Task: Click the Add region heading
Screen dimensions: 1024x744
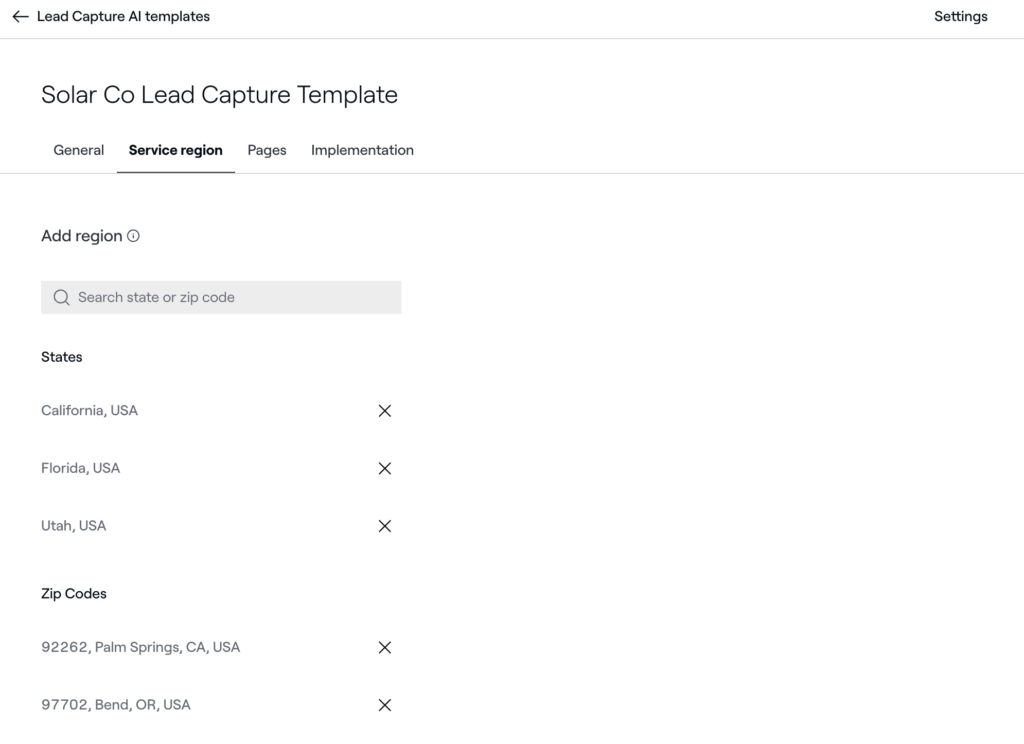Action: click(x=82, y=236)
